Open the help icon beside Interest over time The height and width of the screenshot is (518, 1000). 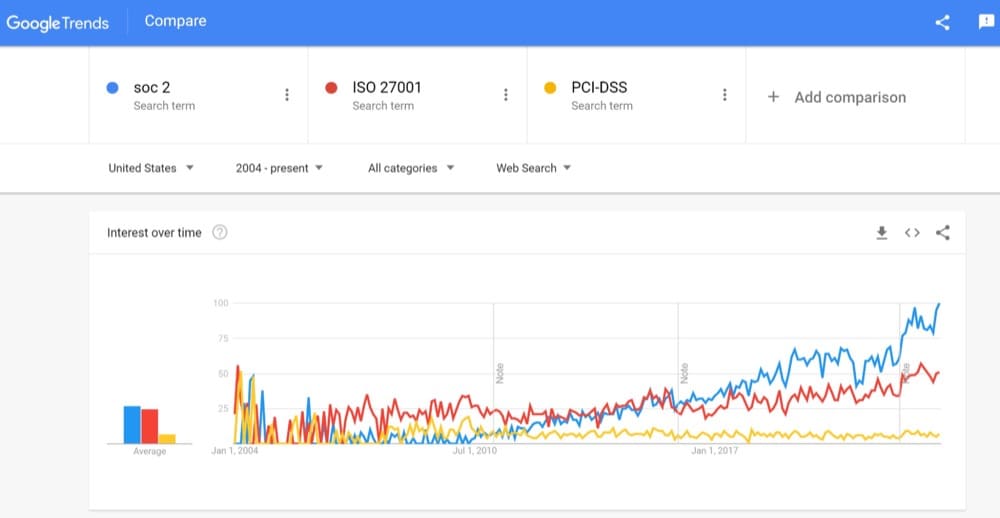coord(219,233)
